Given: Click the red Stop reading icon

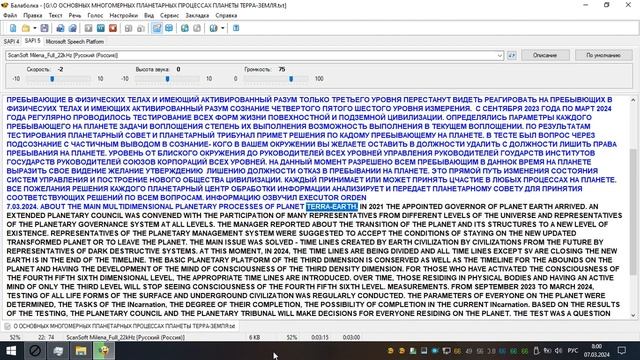Looking at the screenshot, I should (x=113, y=28).
